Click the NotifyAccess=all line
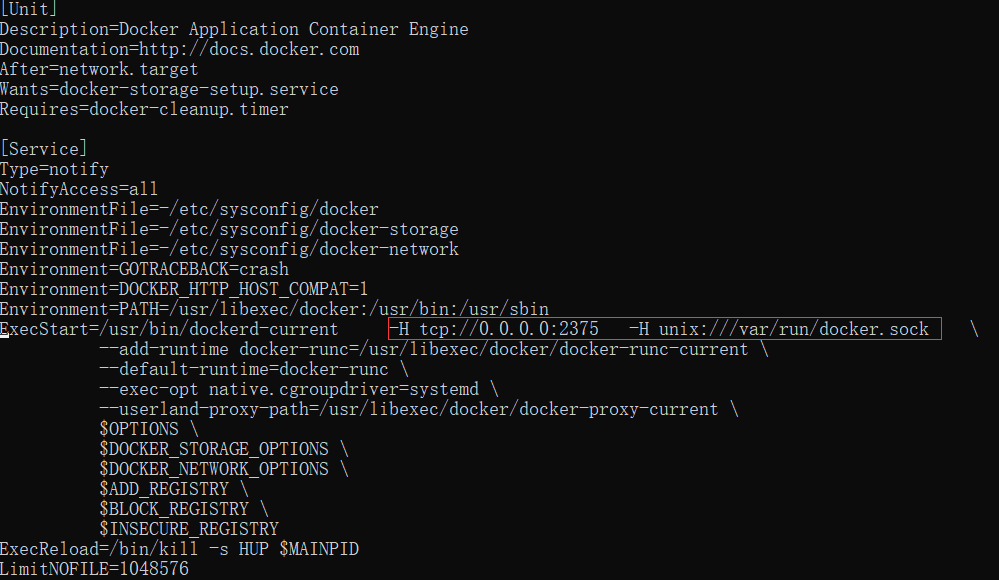Image resolution: width=999 pixels, height=580 pixels. (x=79, y=189)
